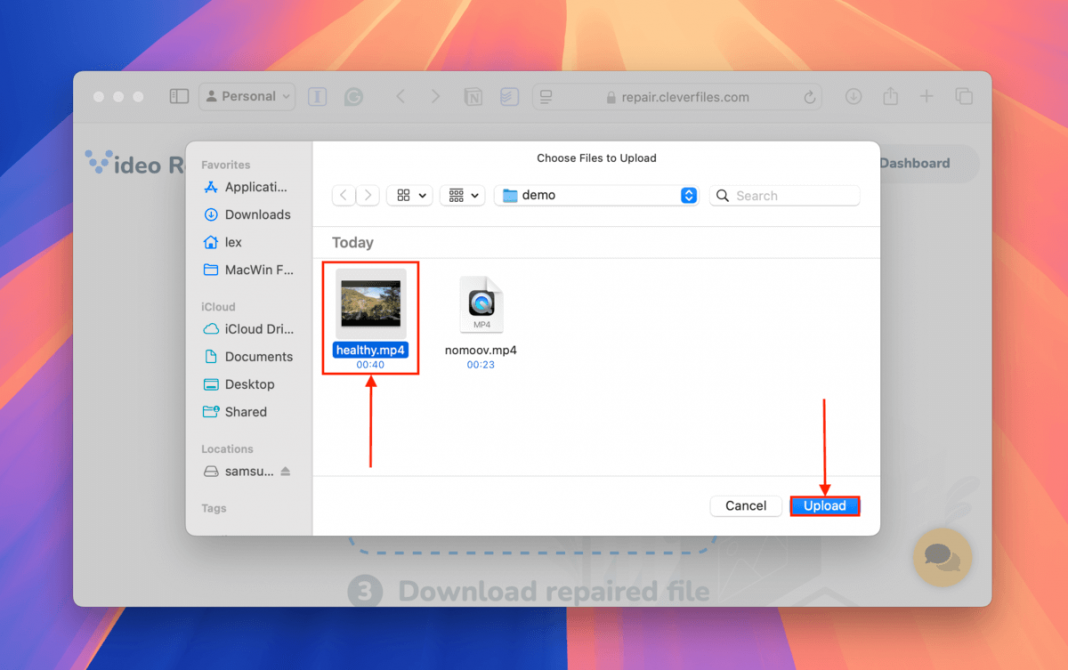Go back to previous folder in dialog
Image resolution: width=1068 pixels, height=670 pixels.
coord(344,196)
